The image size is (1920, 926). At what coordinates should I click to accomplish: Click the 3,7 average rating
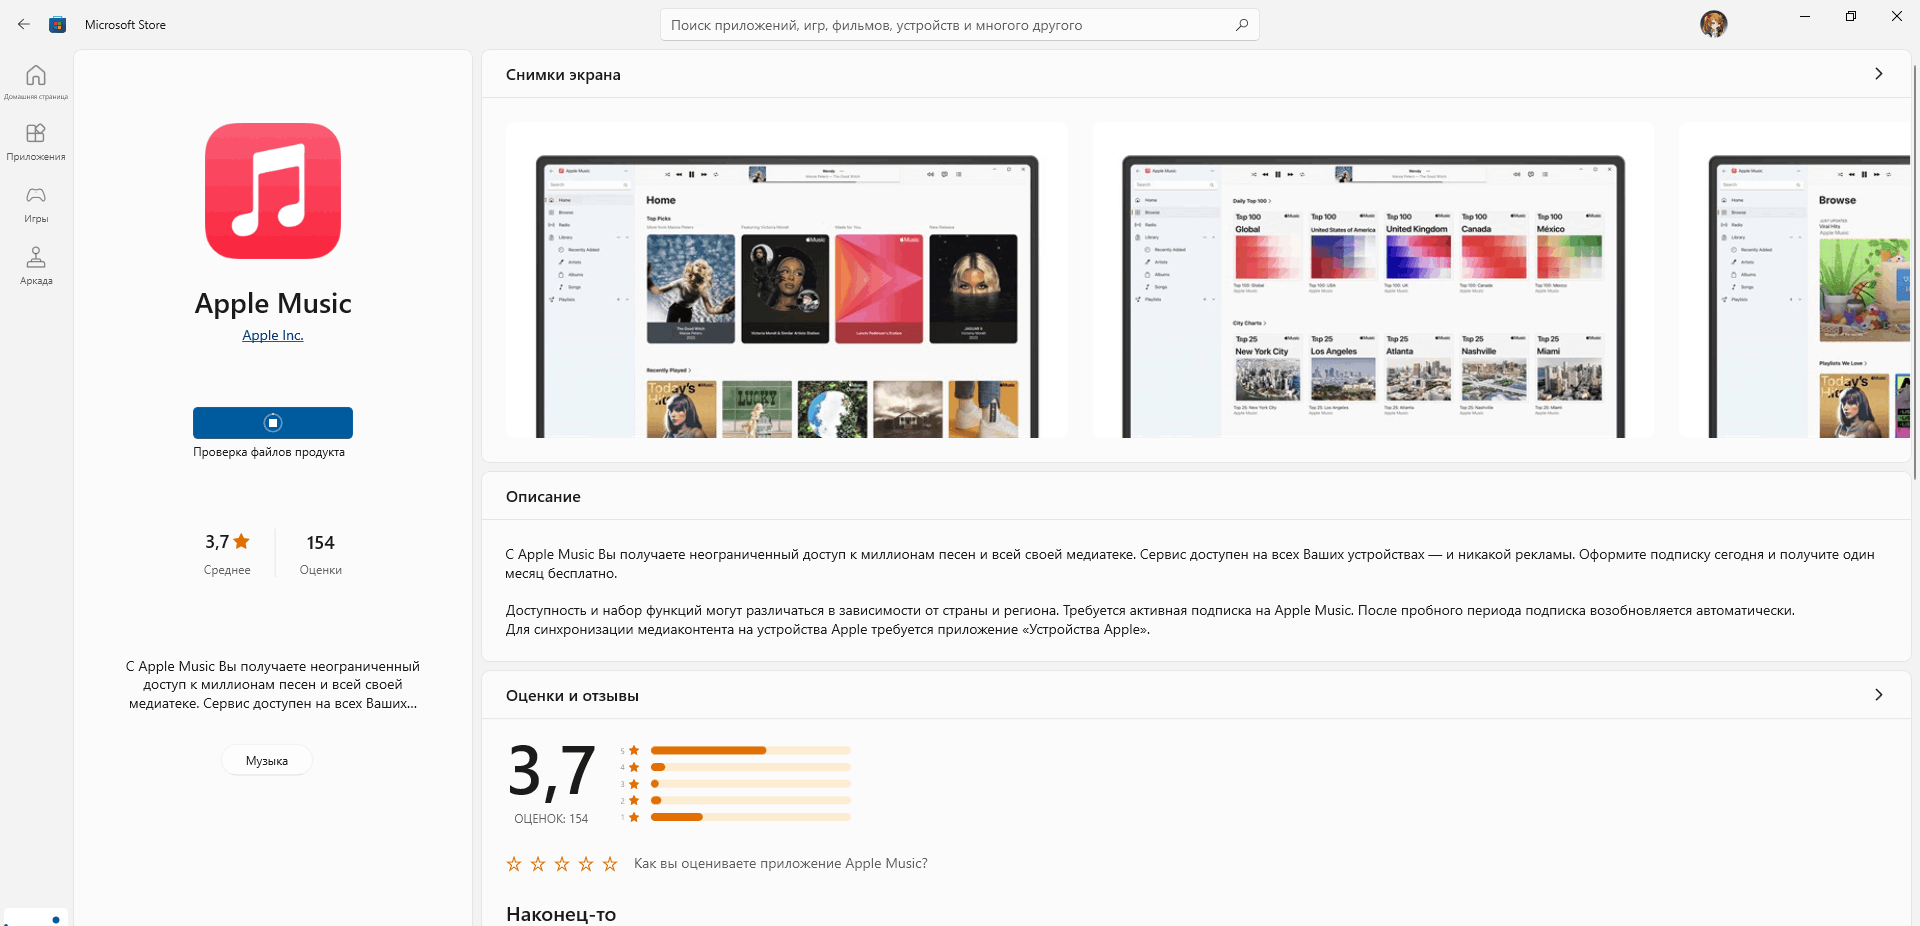coord(227,542)
